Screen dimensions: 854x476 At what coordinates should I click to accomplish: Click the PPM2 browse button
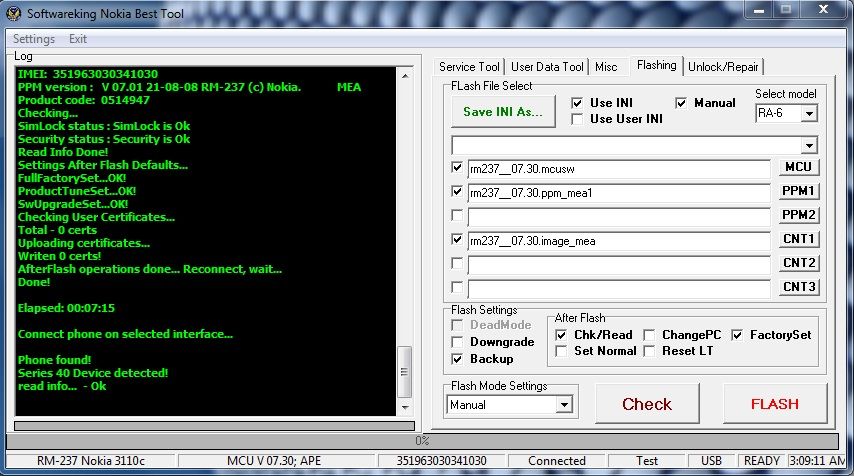click(x=798, y=215)
